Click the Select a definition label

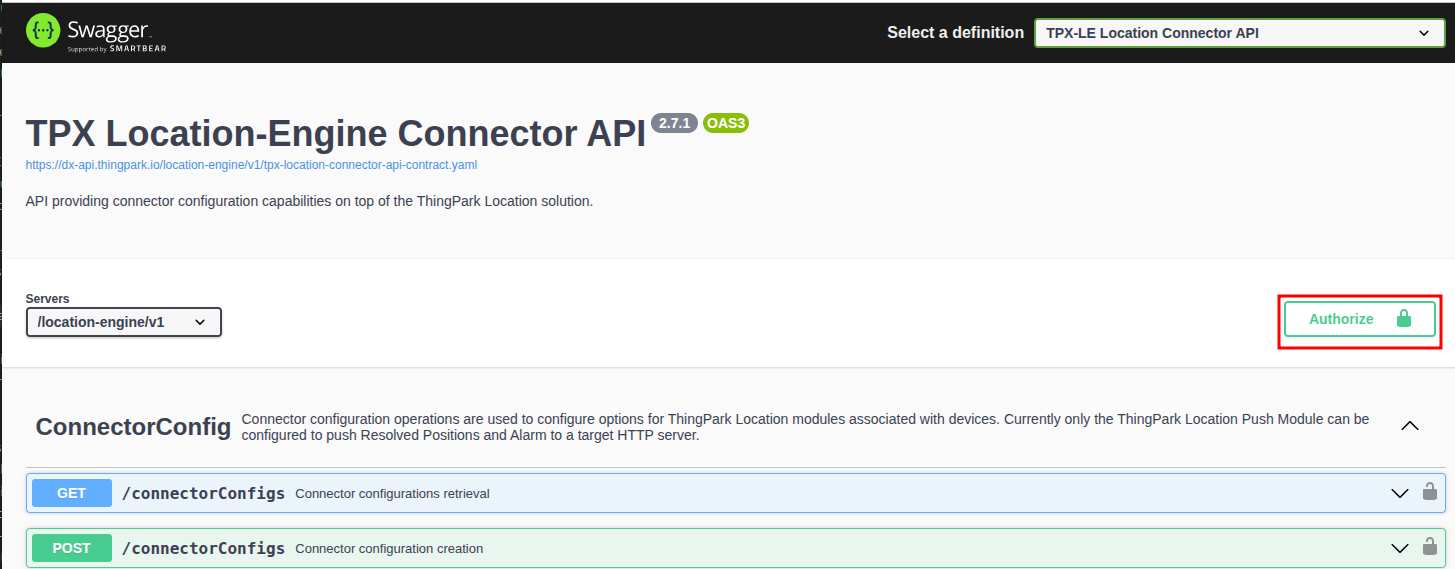click(956, 33)
